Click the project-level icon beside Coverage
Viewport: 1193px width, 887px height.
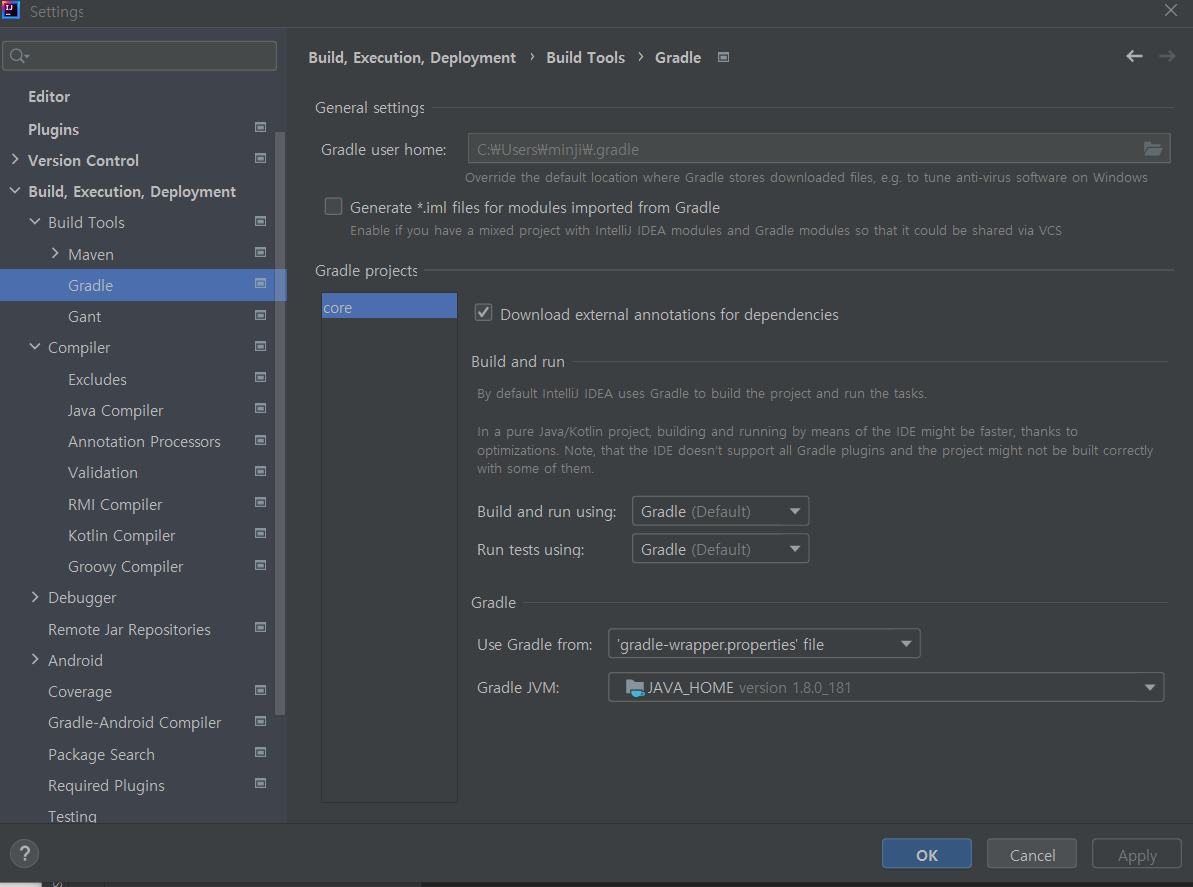click(x=260, y=690)
